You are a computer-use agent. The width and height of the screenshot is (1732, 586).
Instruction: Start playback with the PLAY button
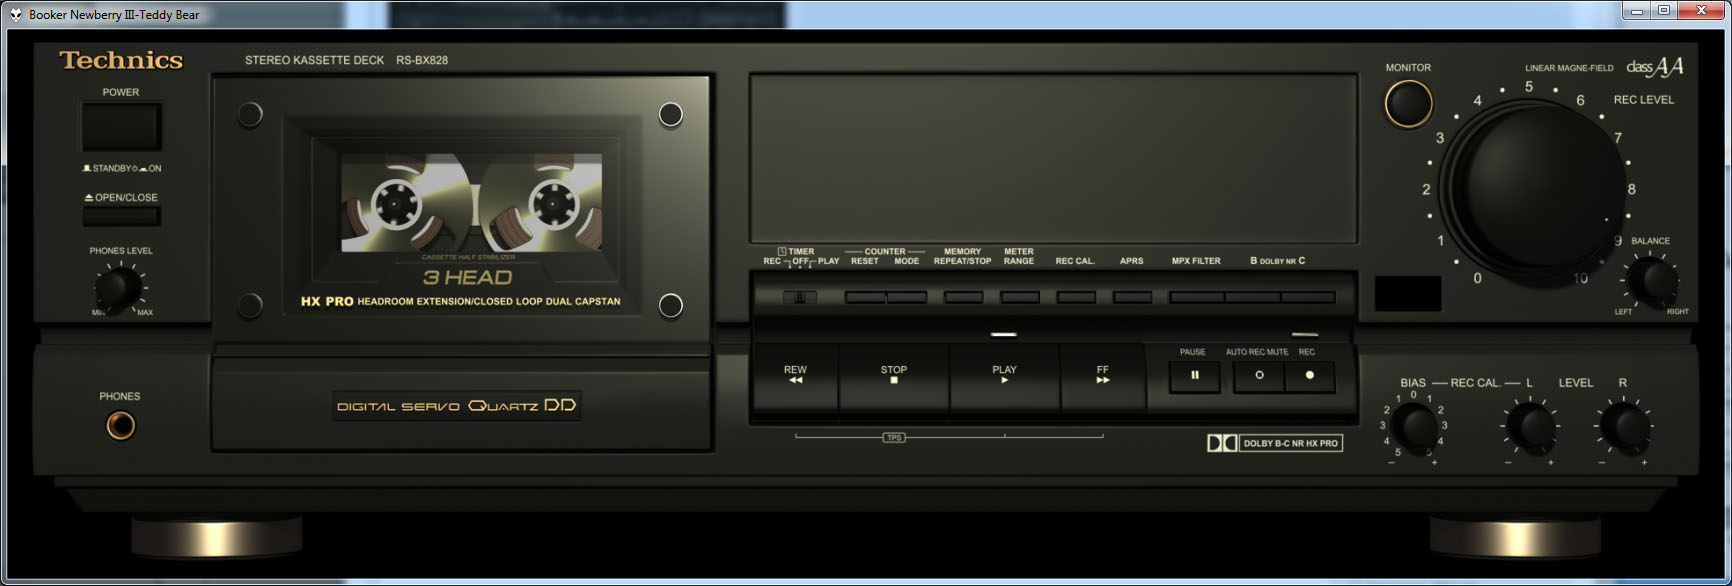pyautogui.click(x=1004, y=376)
